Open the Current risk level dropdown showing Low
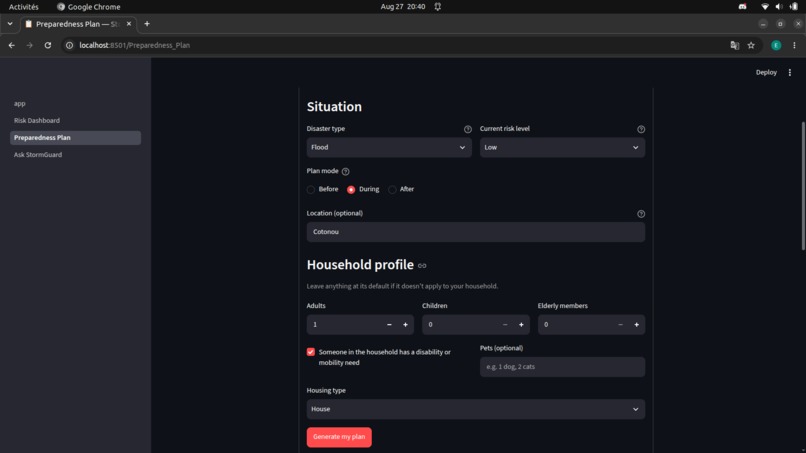806x453 pixels. 562,148
